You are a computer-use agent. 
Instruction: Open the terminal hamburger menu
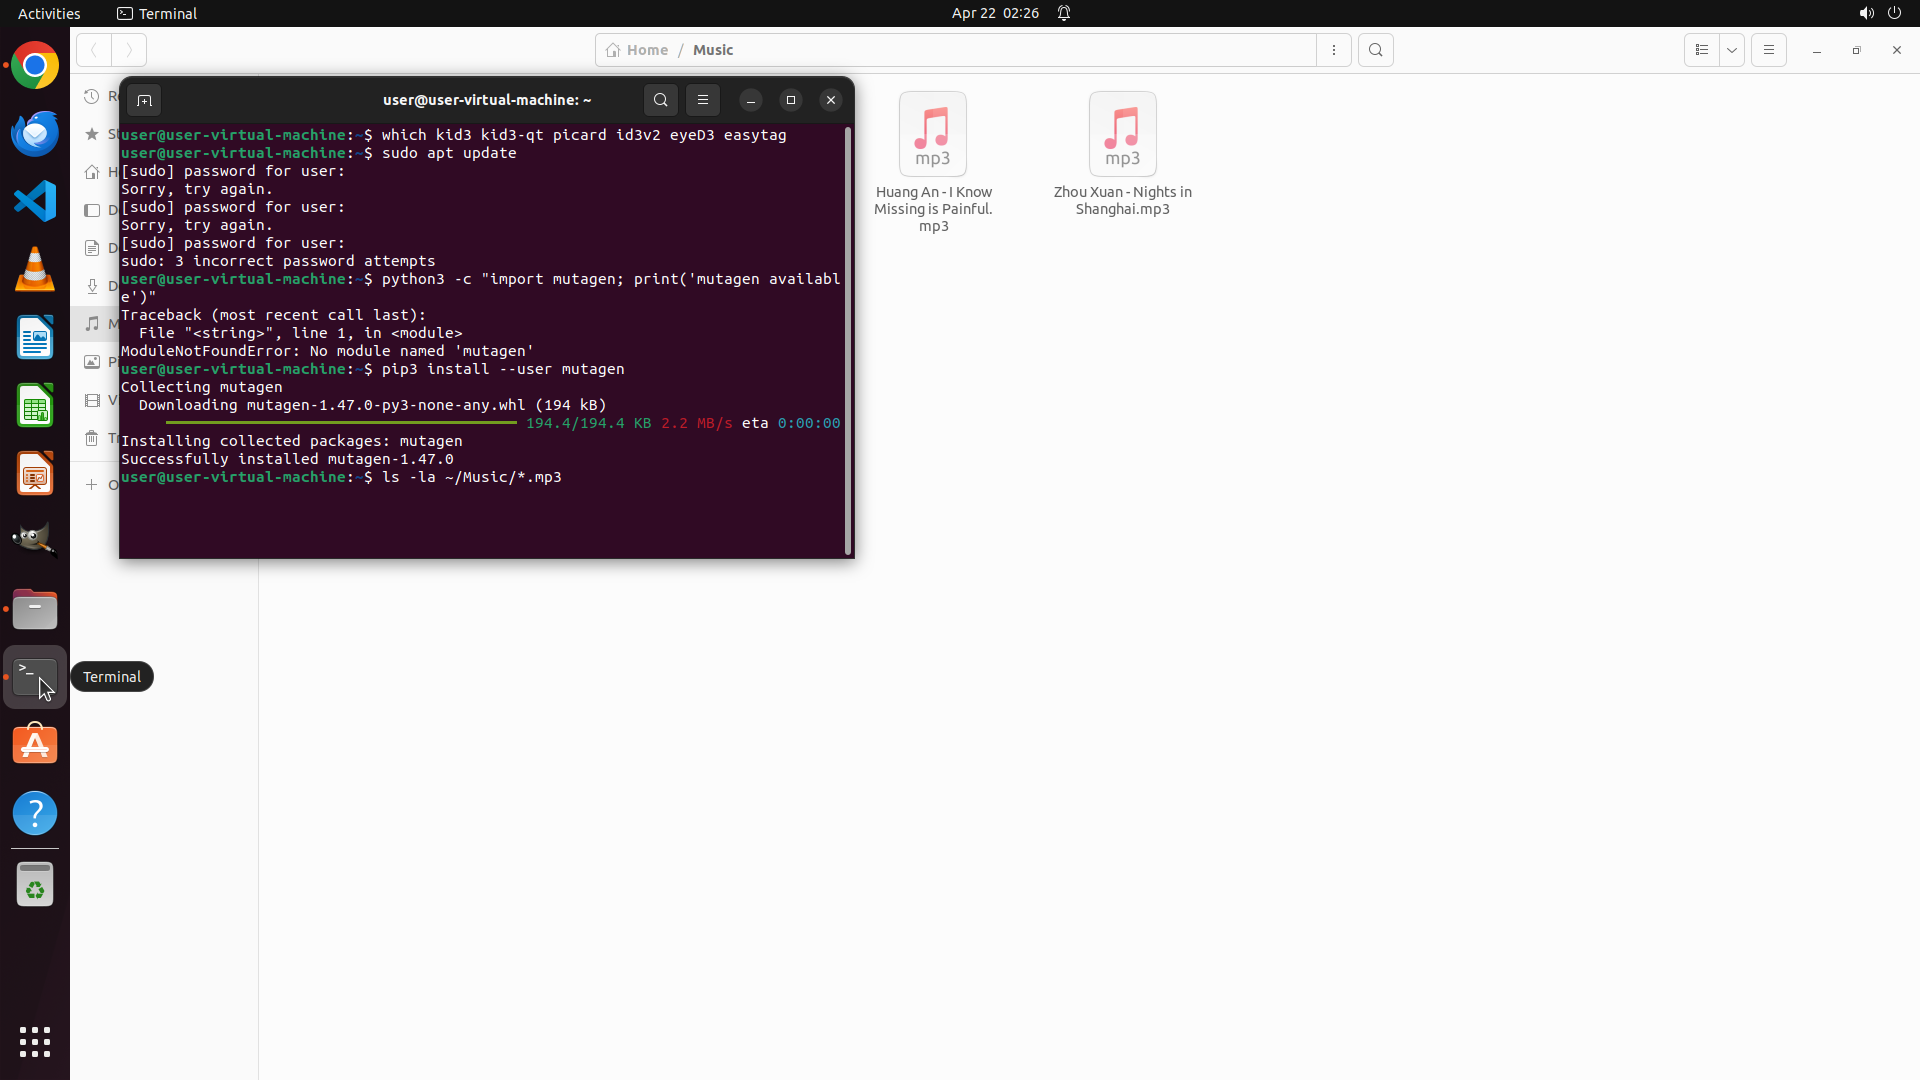[x=703, y=100]
